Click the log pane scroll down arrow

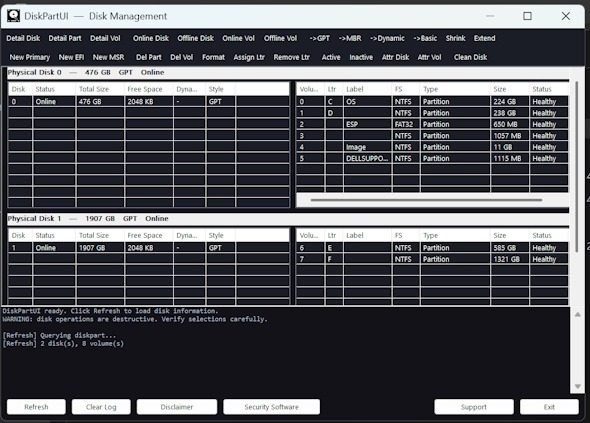(578, 386)
